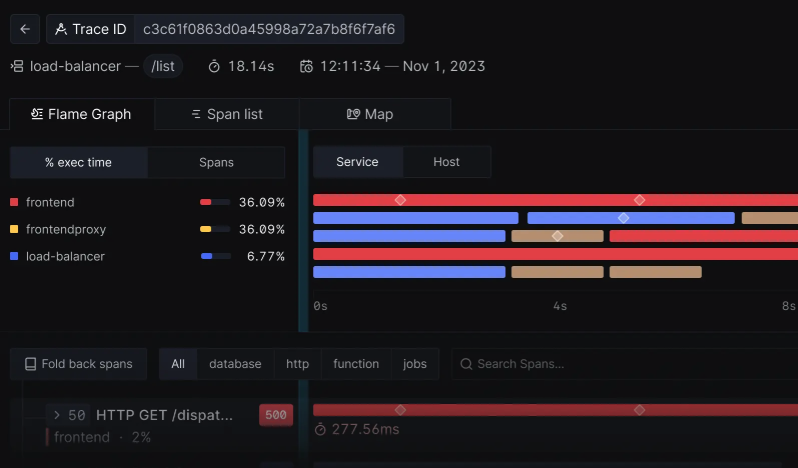Click first diamond marker on top red bar
Image resolution: width=798 pixels, height=468 pixels.
[401, 200]
